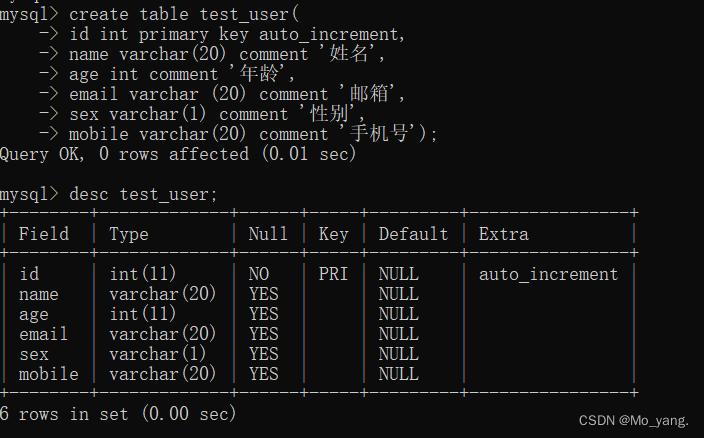This screenshot has width=704, height=438.
Task: Click the 'Null' column header
Action: click(x=268, y=234)
